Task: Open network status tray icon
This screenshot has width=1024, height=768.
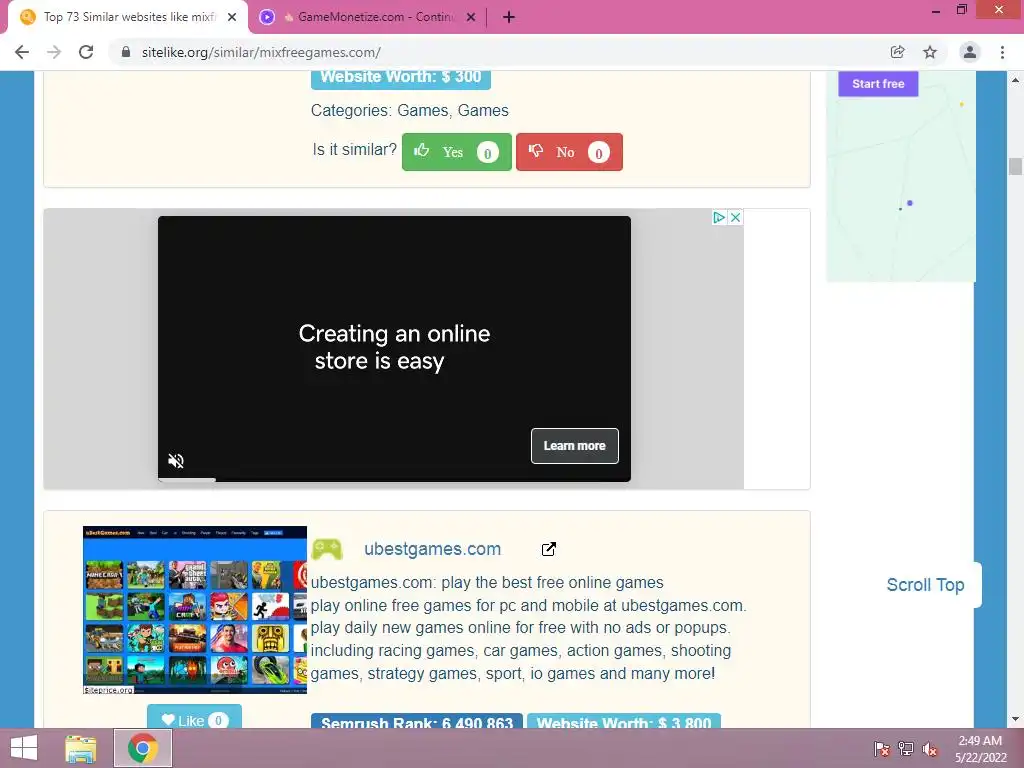Action: (906, 749)
